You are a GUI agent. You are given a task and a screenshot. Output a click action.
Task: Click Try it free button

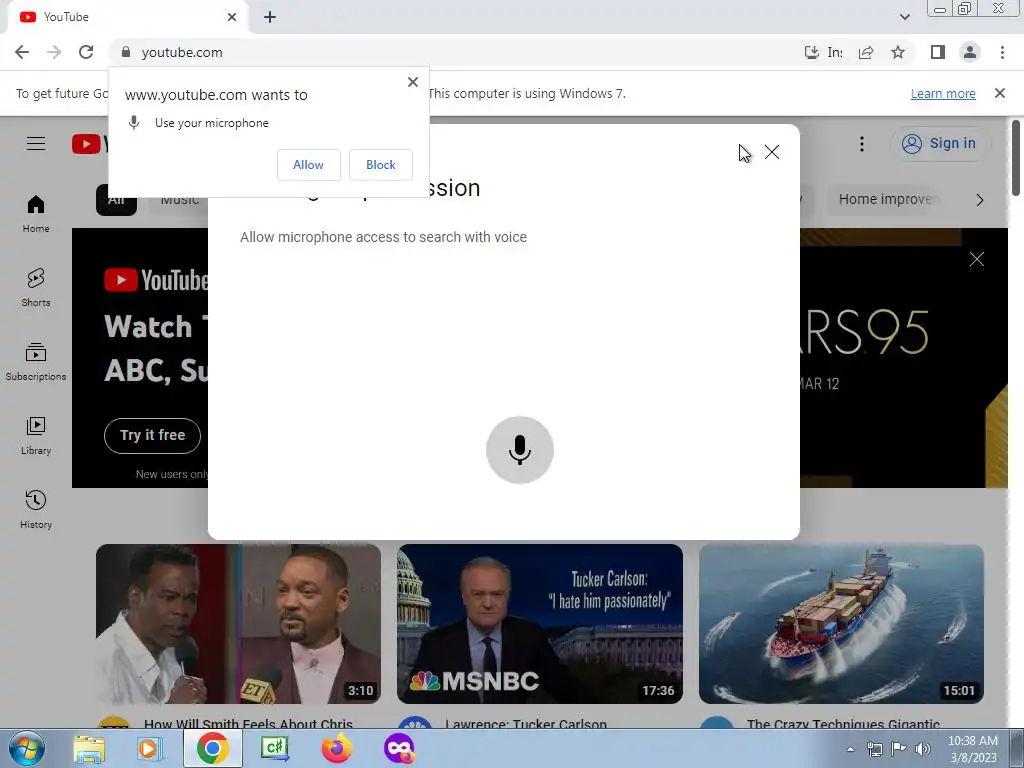coord(153,436)
